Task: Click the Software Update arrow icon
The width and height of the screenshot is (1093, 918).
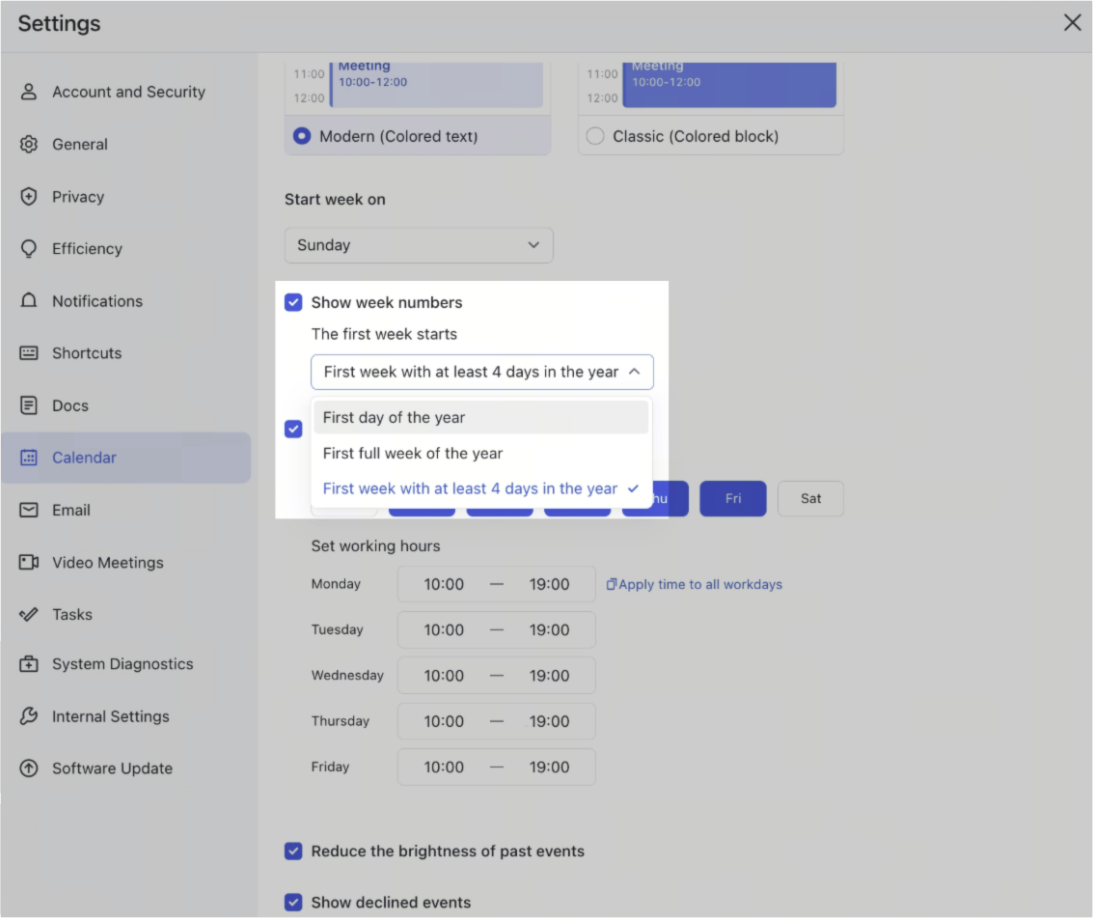Action: coord(27,768)
